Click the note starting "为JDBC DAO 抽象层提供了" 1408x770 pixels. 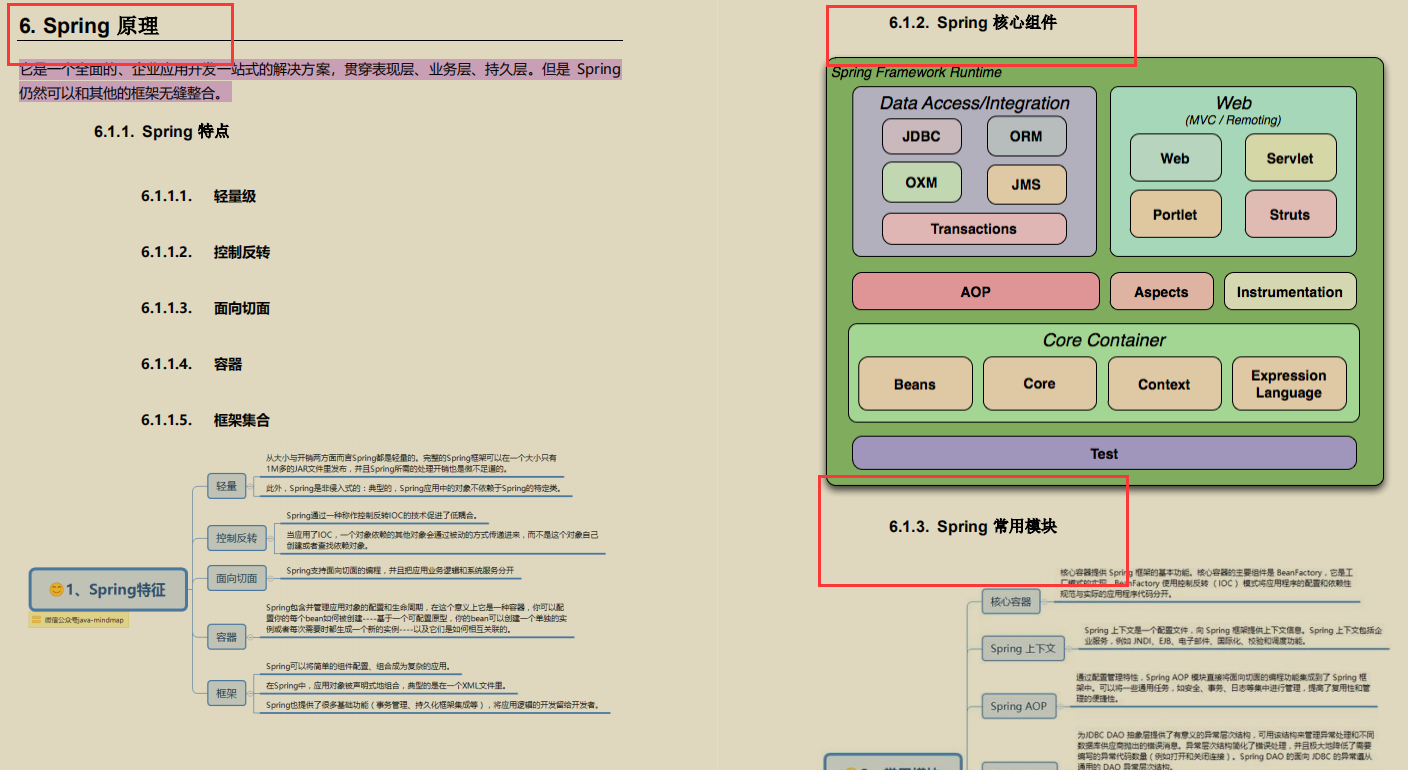[x=1225, y=751]
